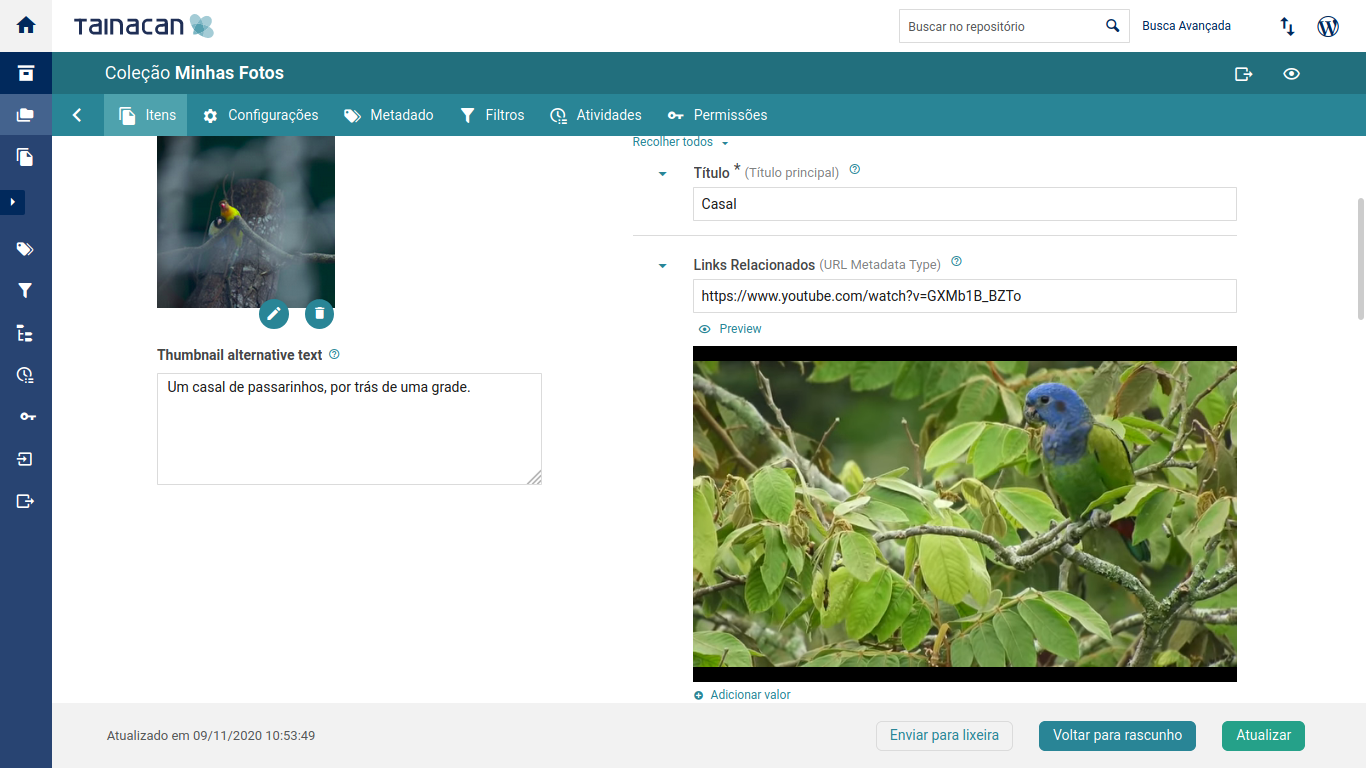Open the Filtros tab
The width and height of the screenshot is (1366, 768).
492,115
